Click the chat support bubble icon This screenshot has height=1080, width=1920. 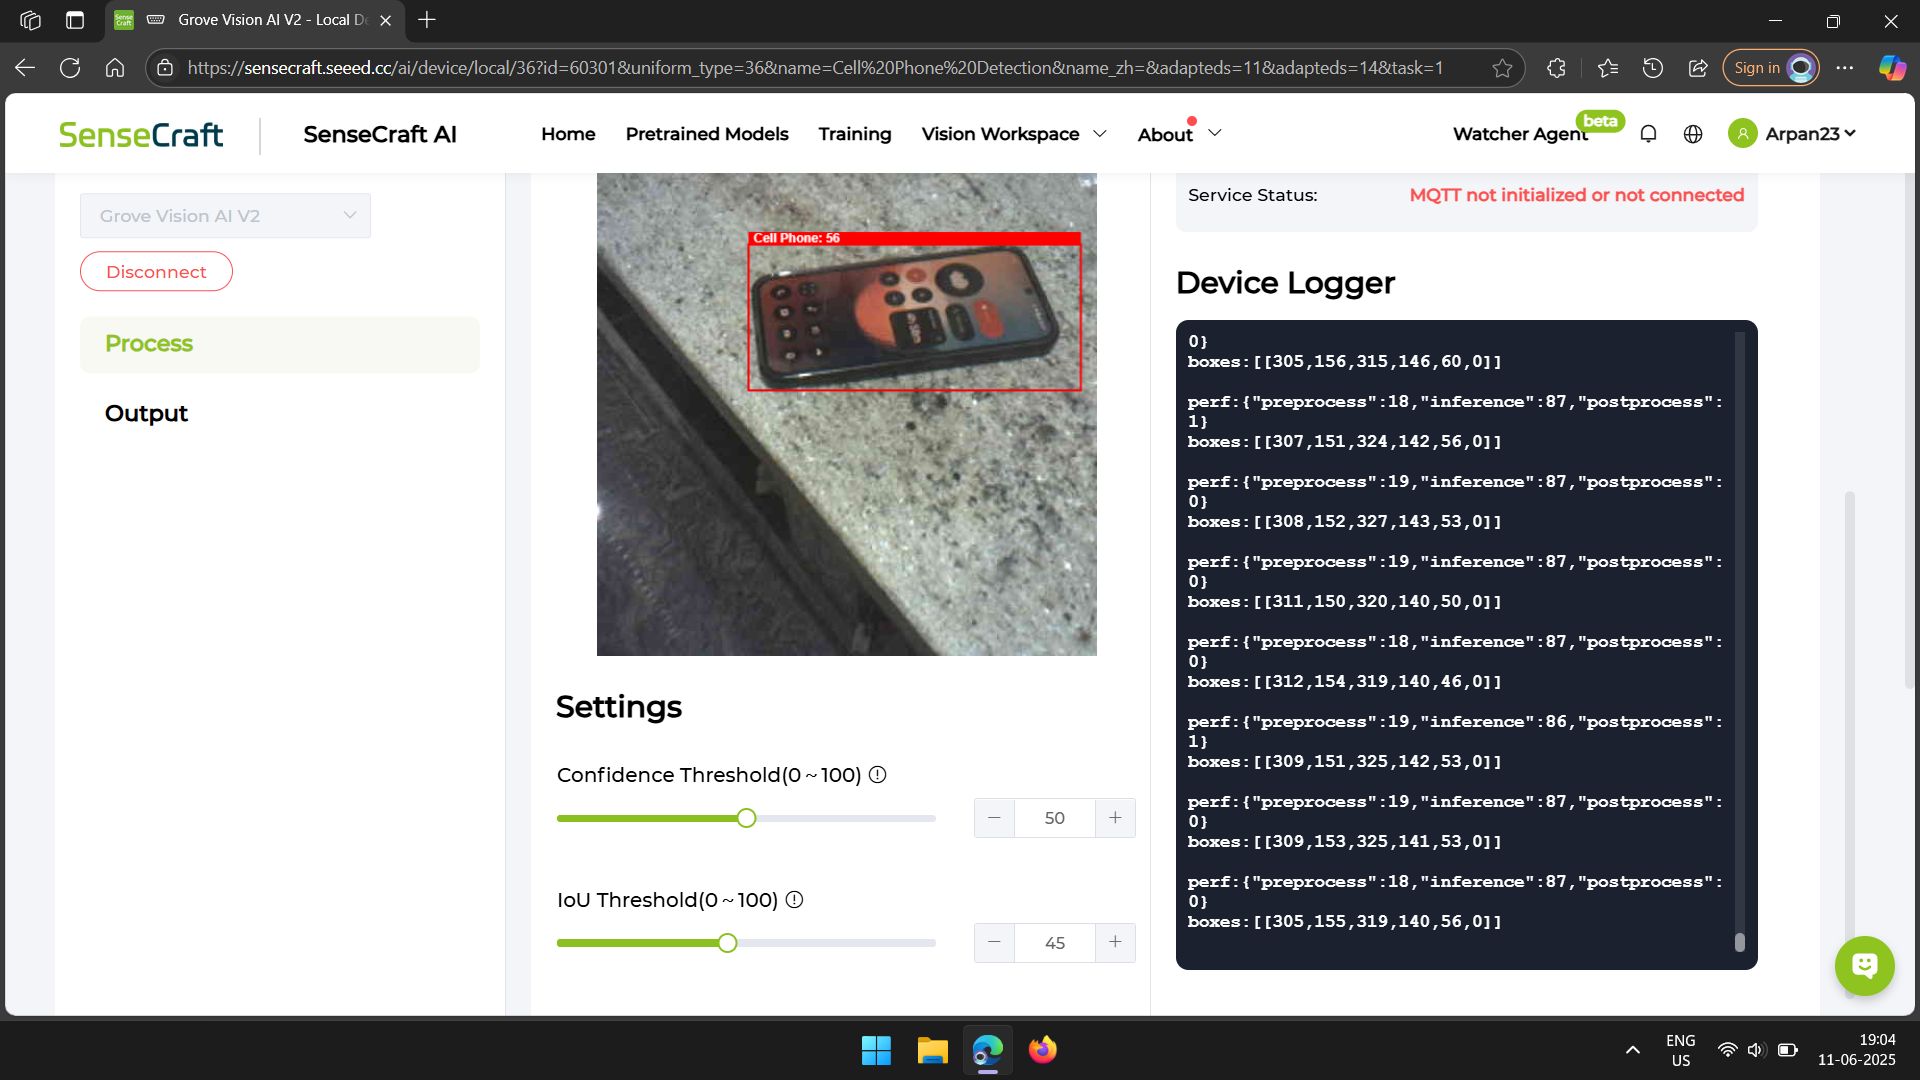pos(1864,965)
